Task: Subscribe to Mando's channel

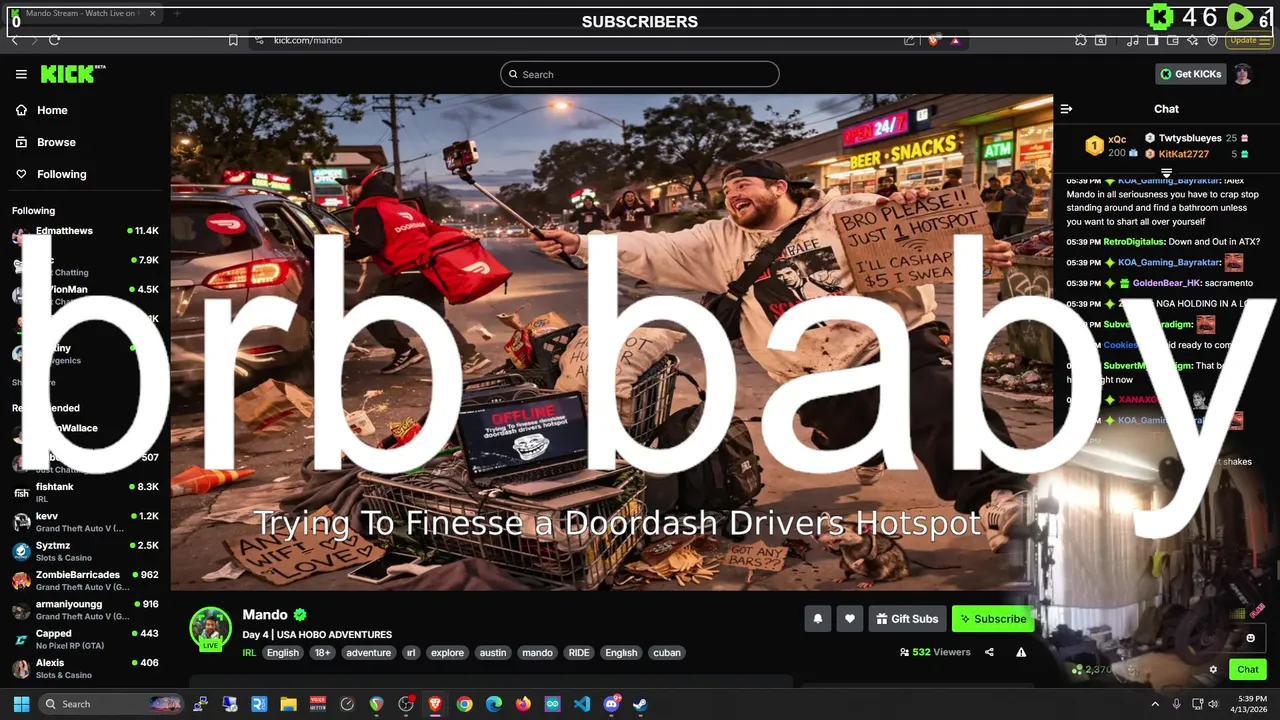Action: point(993,619)
